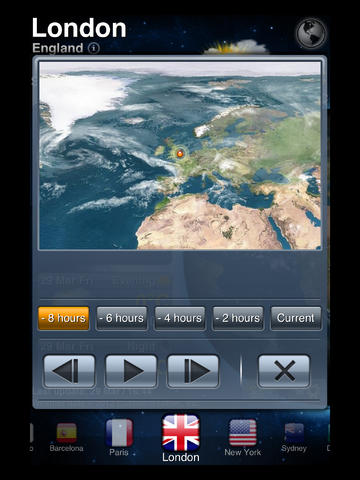The width and height of the screenshot is (360, 480).
Task: Switch to Paris city
Action: pyautogui.click(x=119, y=438)
